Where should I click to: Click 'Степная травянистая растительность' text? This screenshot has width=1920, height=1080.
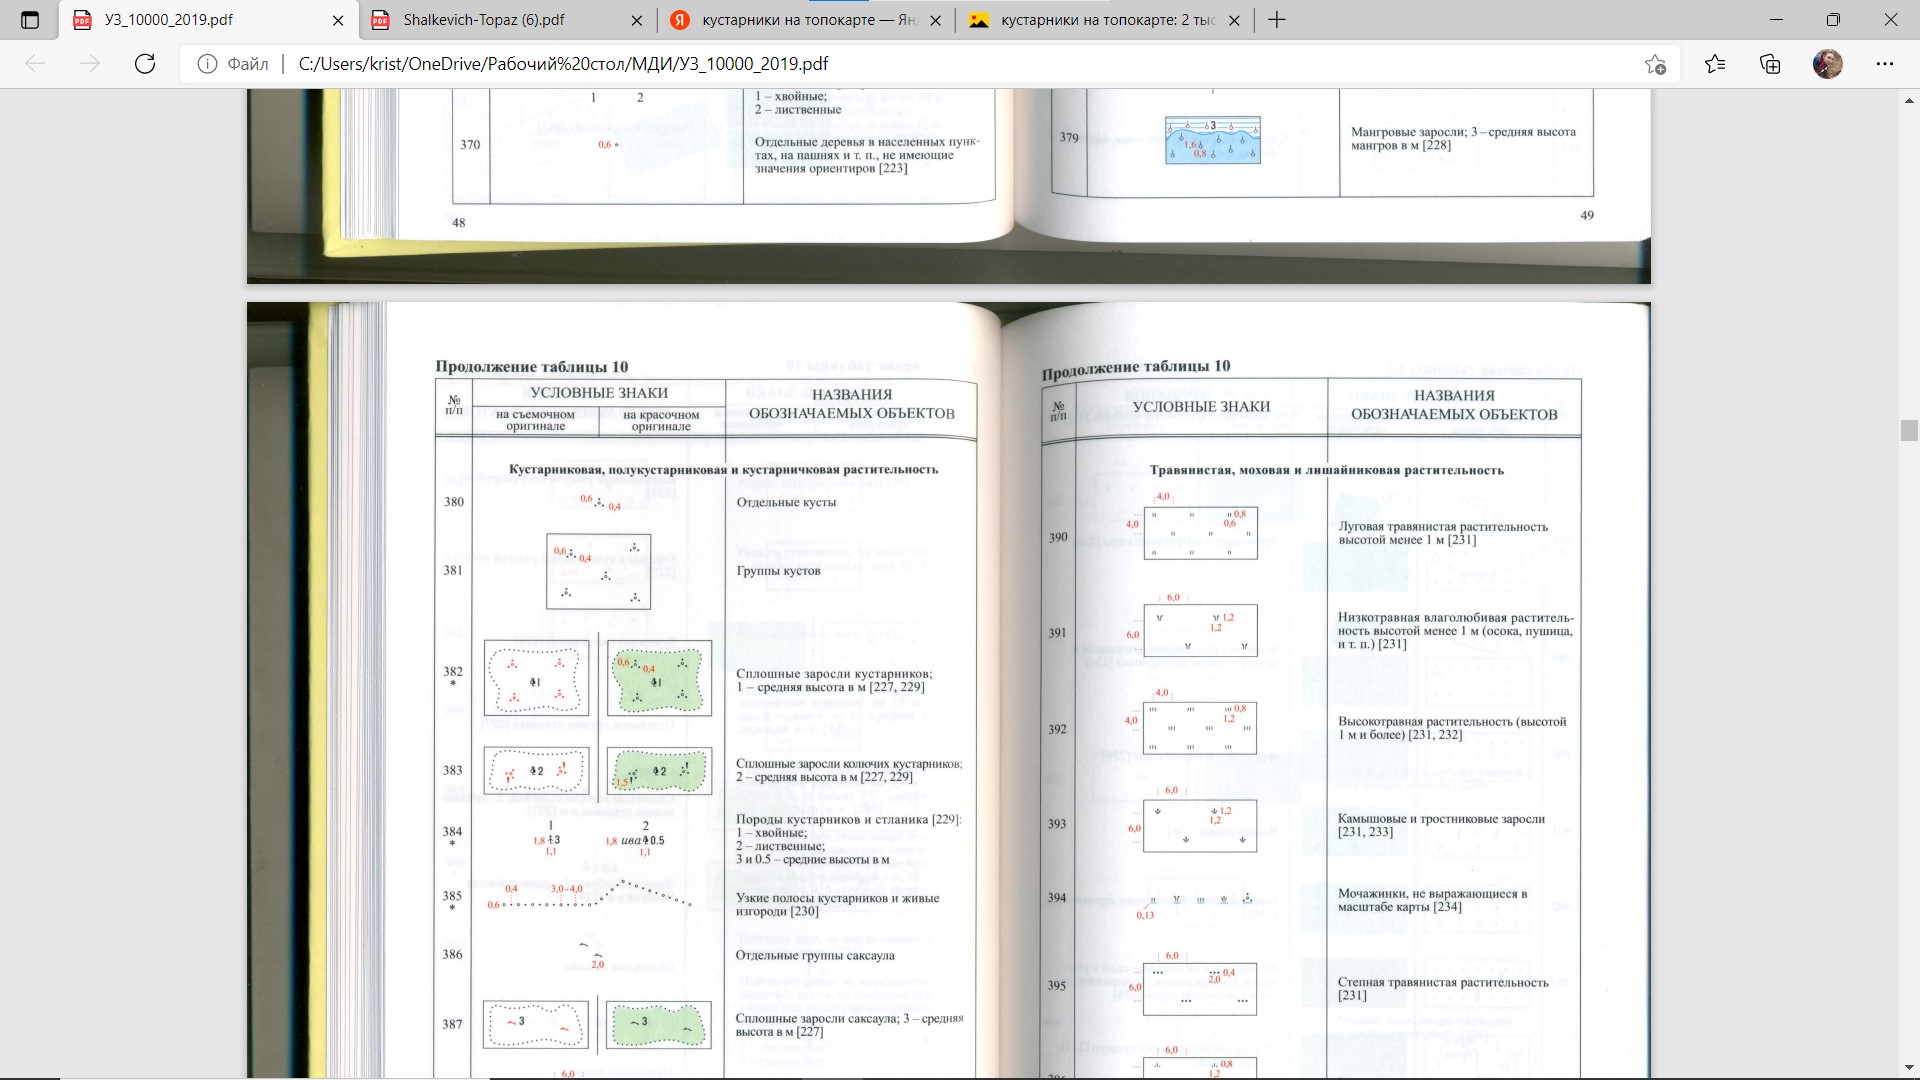(1443, 988)
